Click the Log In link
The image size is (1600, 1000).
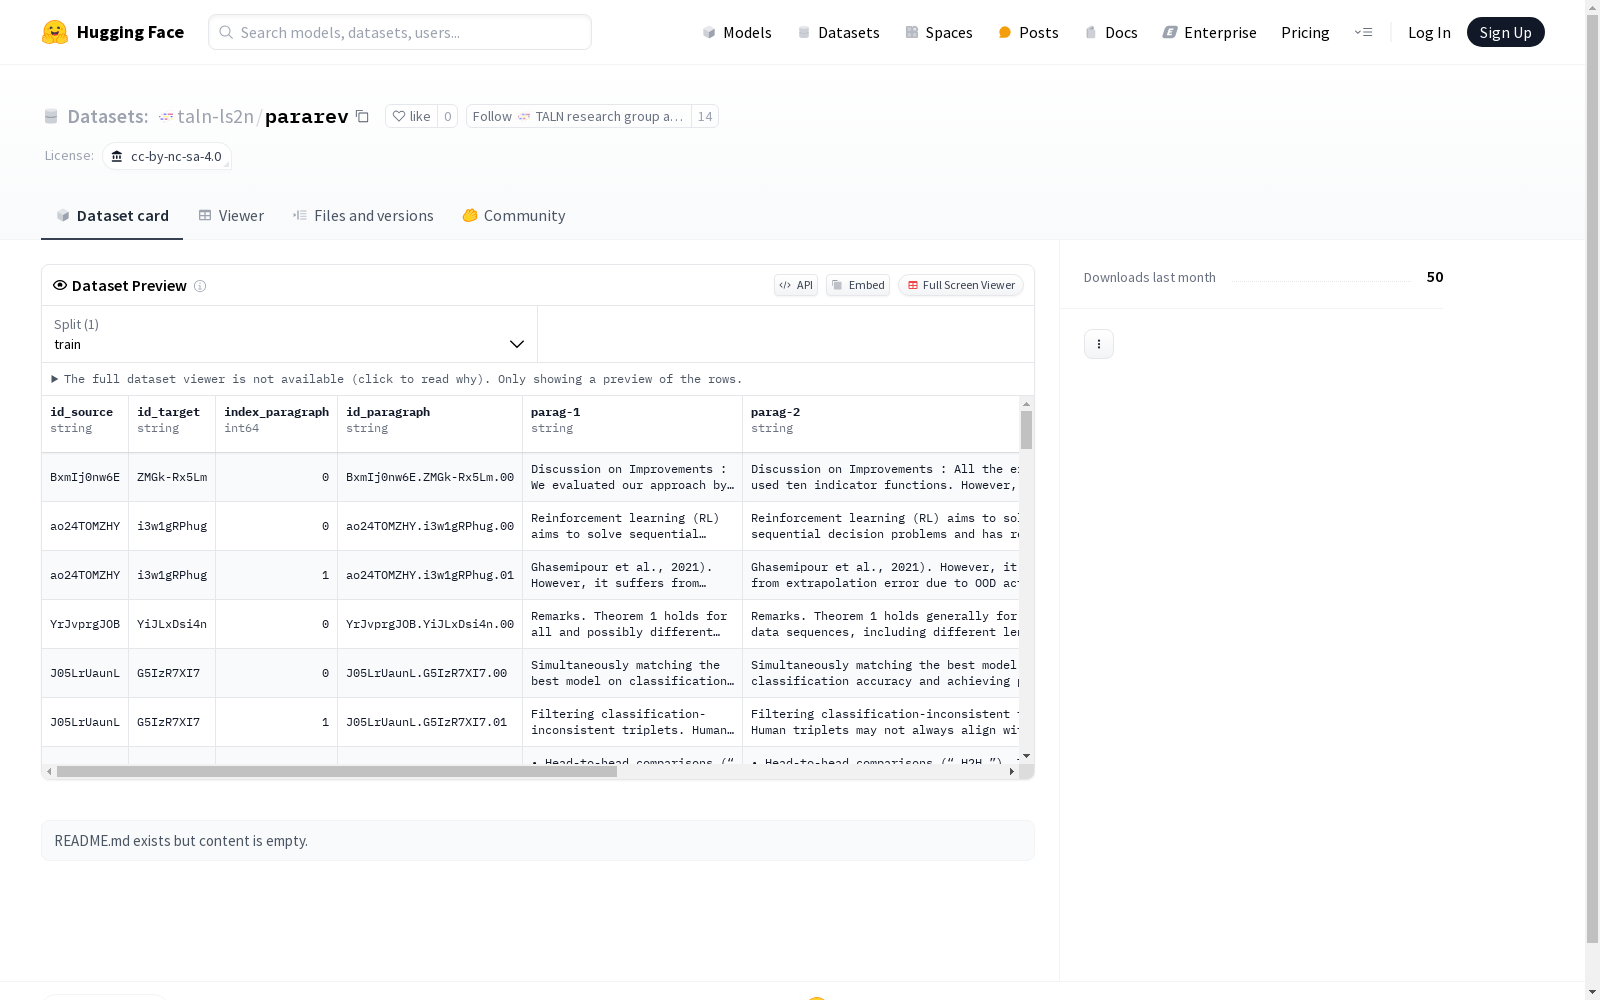(1429, 32)
